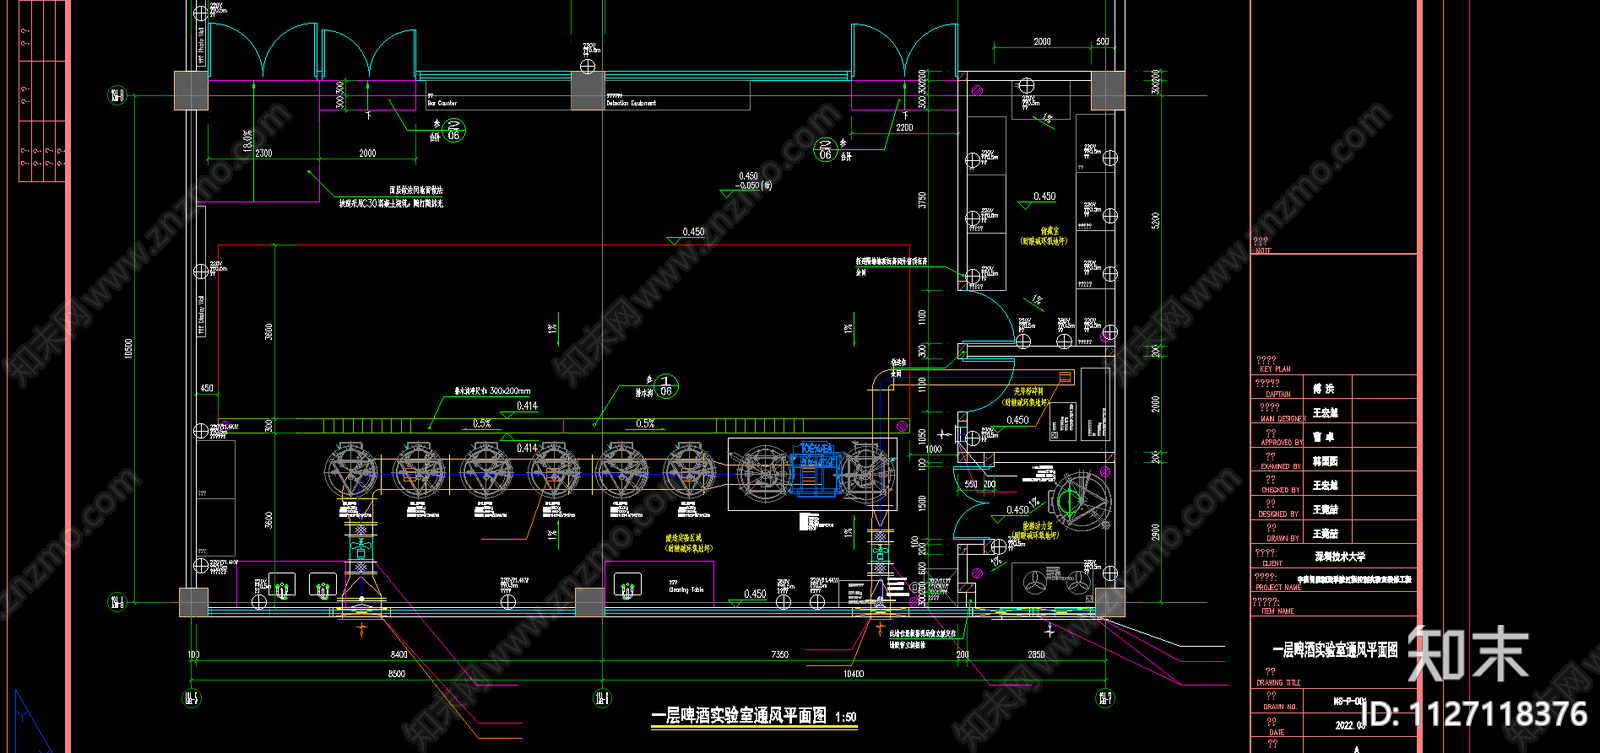Click the APPROVED BY label
This screenshot has height=753, width=1600.
(1282, 442)
